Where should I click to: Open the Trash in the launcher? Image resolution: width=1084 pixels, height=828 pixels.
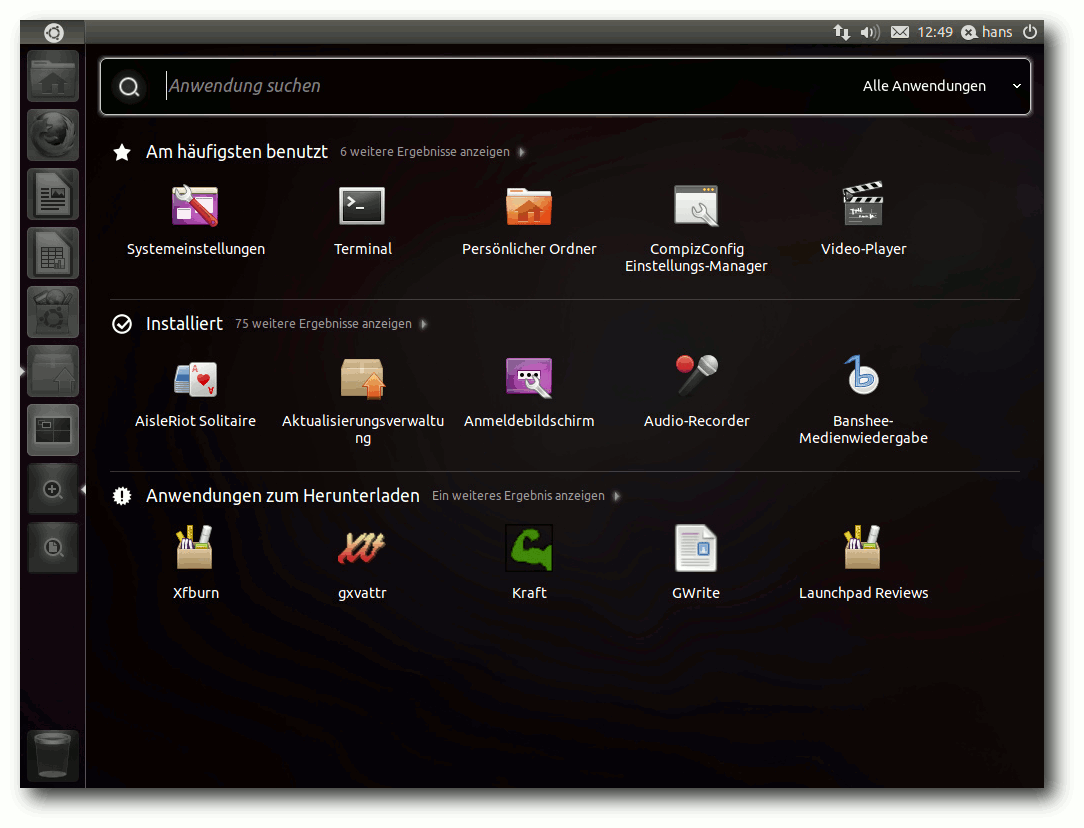click(x=53, y=755)
